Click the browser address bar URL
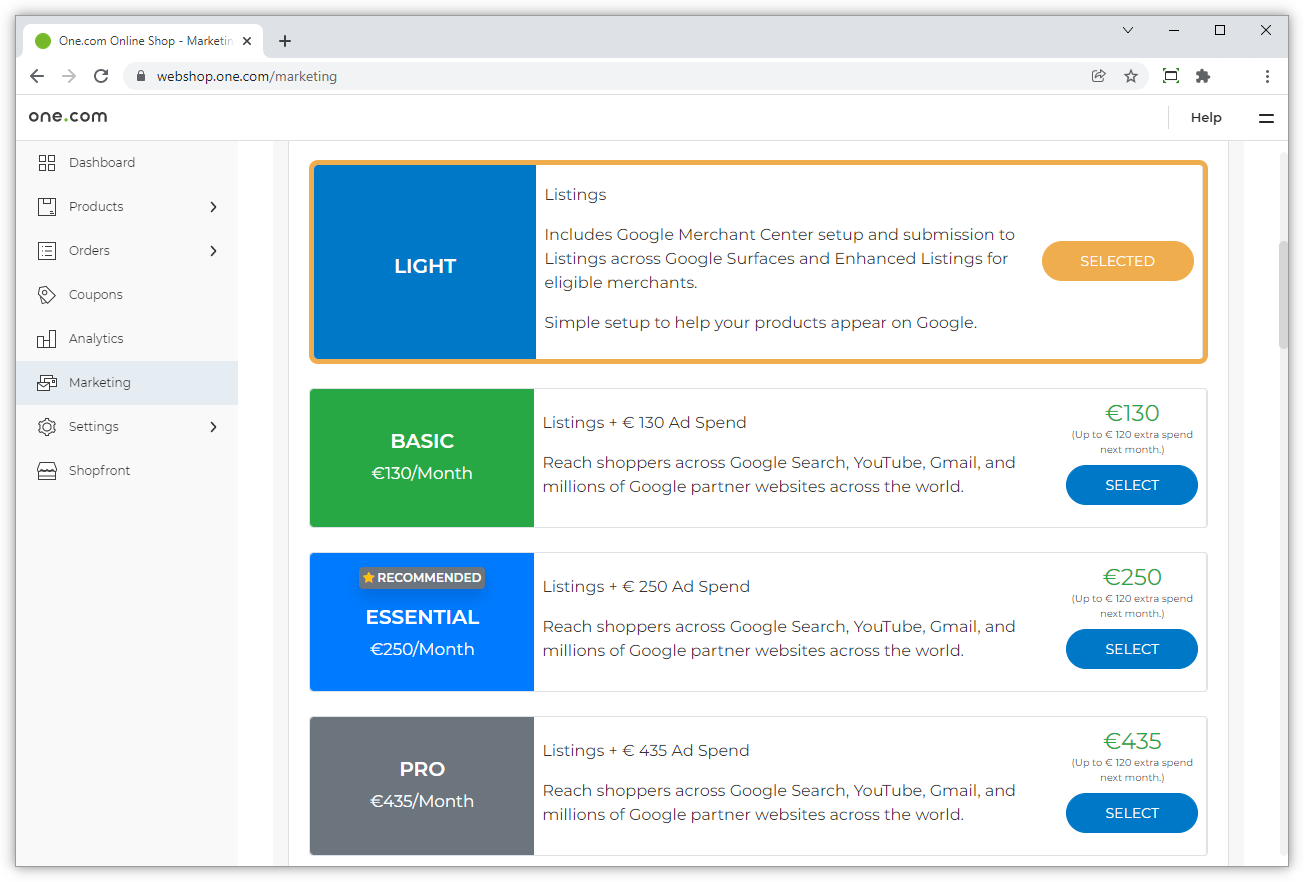 tap(247, 76)
